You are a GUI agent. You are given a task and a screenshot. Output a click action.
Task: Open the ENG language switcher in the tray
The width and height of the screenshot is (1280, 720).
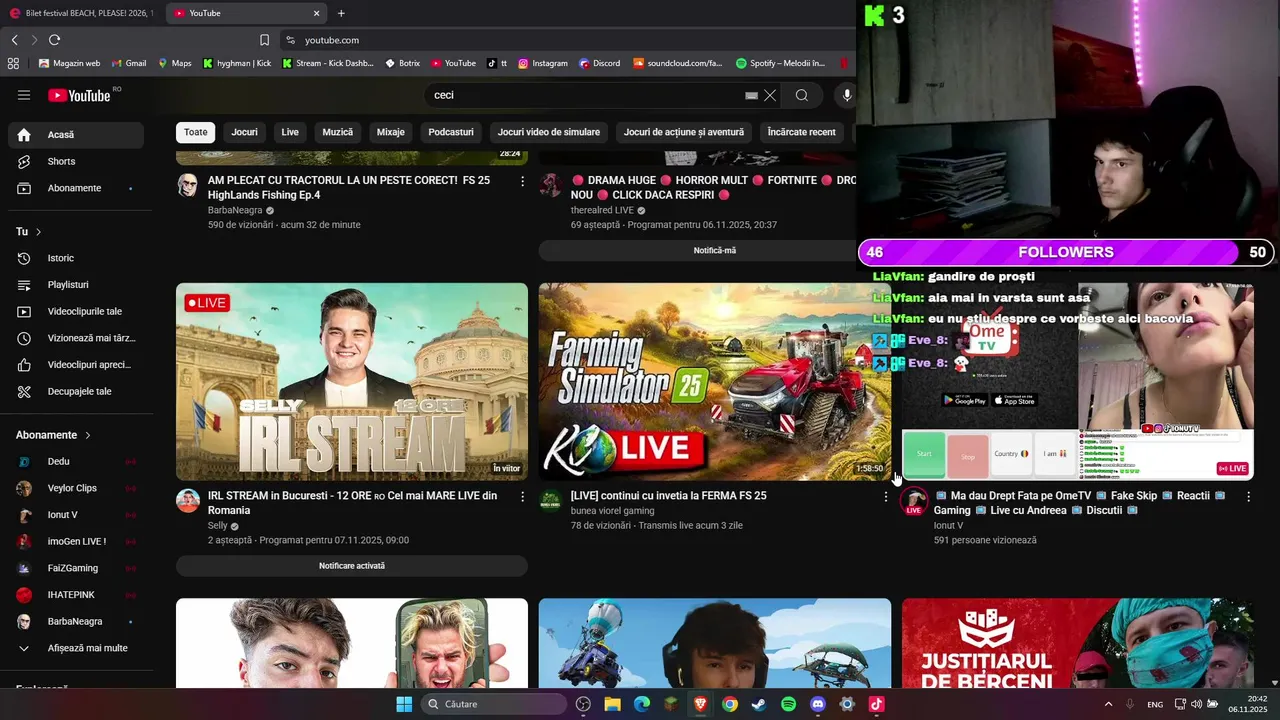point(1155,704)
